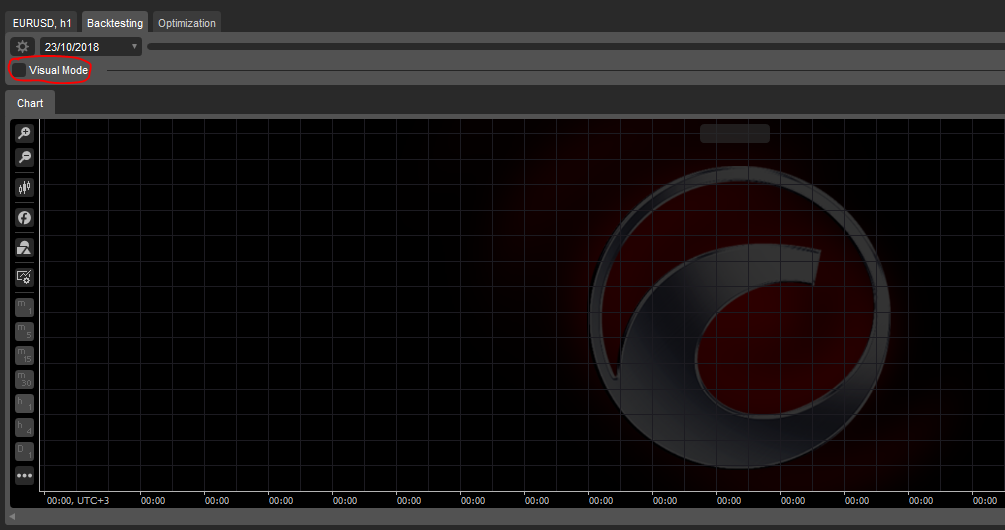
Task: Open the 23/10/2018 date dropdown
Action: [x=90, y=47]
